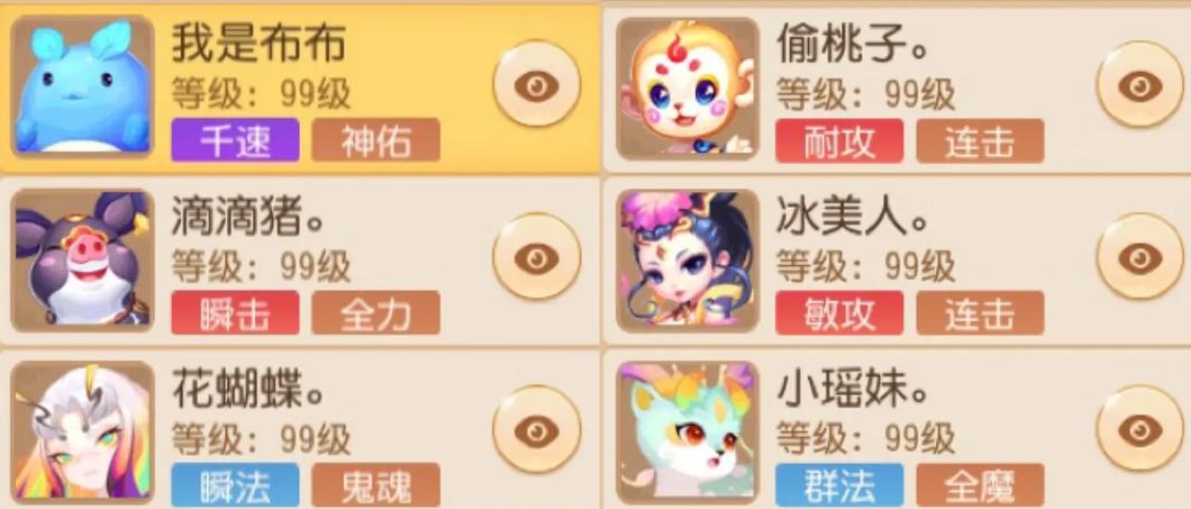Pick the 冰美人 character portrait
The height and width of the screenshot is (509, 1191).
[x=687, y=260]
